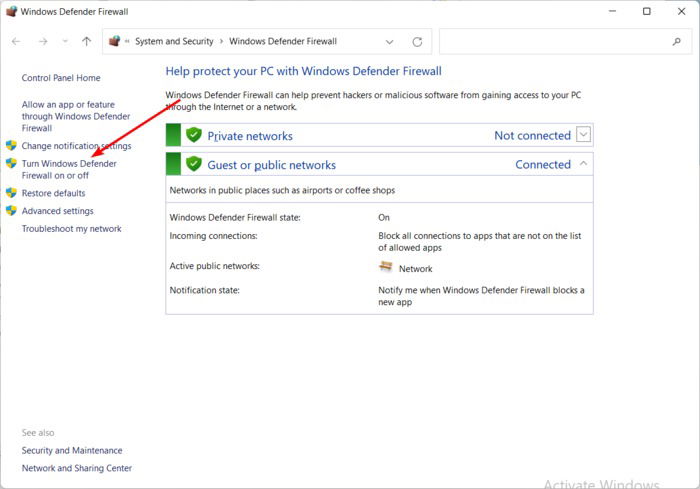
Task: Focus the Control Panel search box
Action: [565, 42]
